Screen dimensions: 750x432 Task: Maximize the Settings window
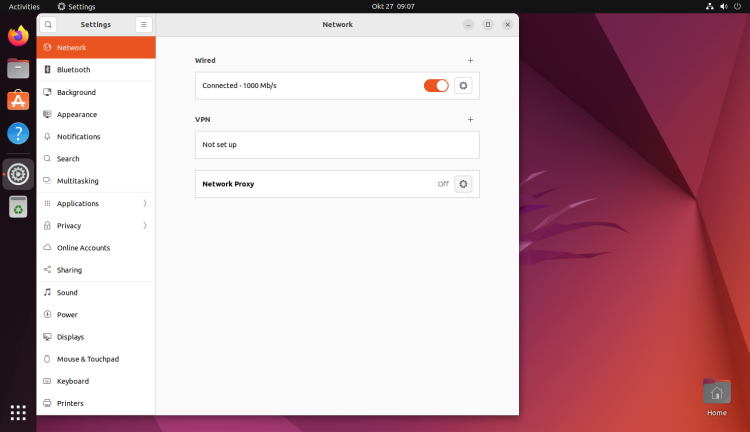[488, 24]
